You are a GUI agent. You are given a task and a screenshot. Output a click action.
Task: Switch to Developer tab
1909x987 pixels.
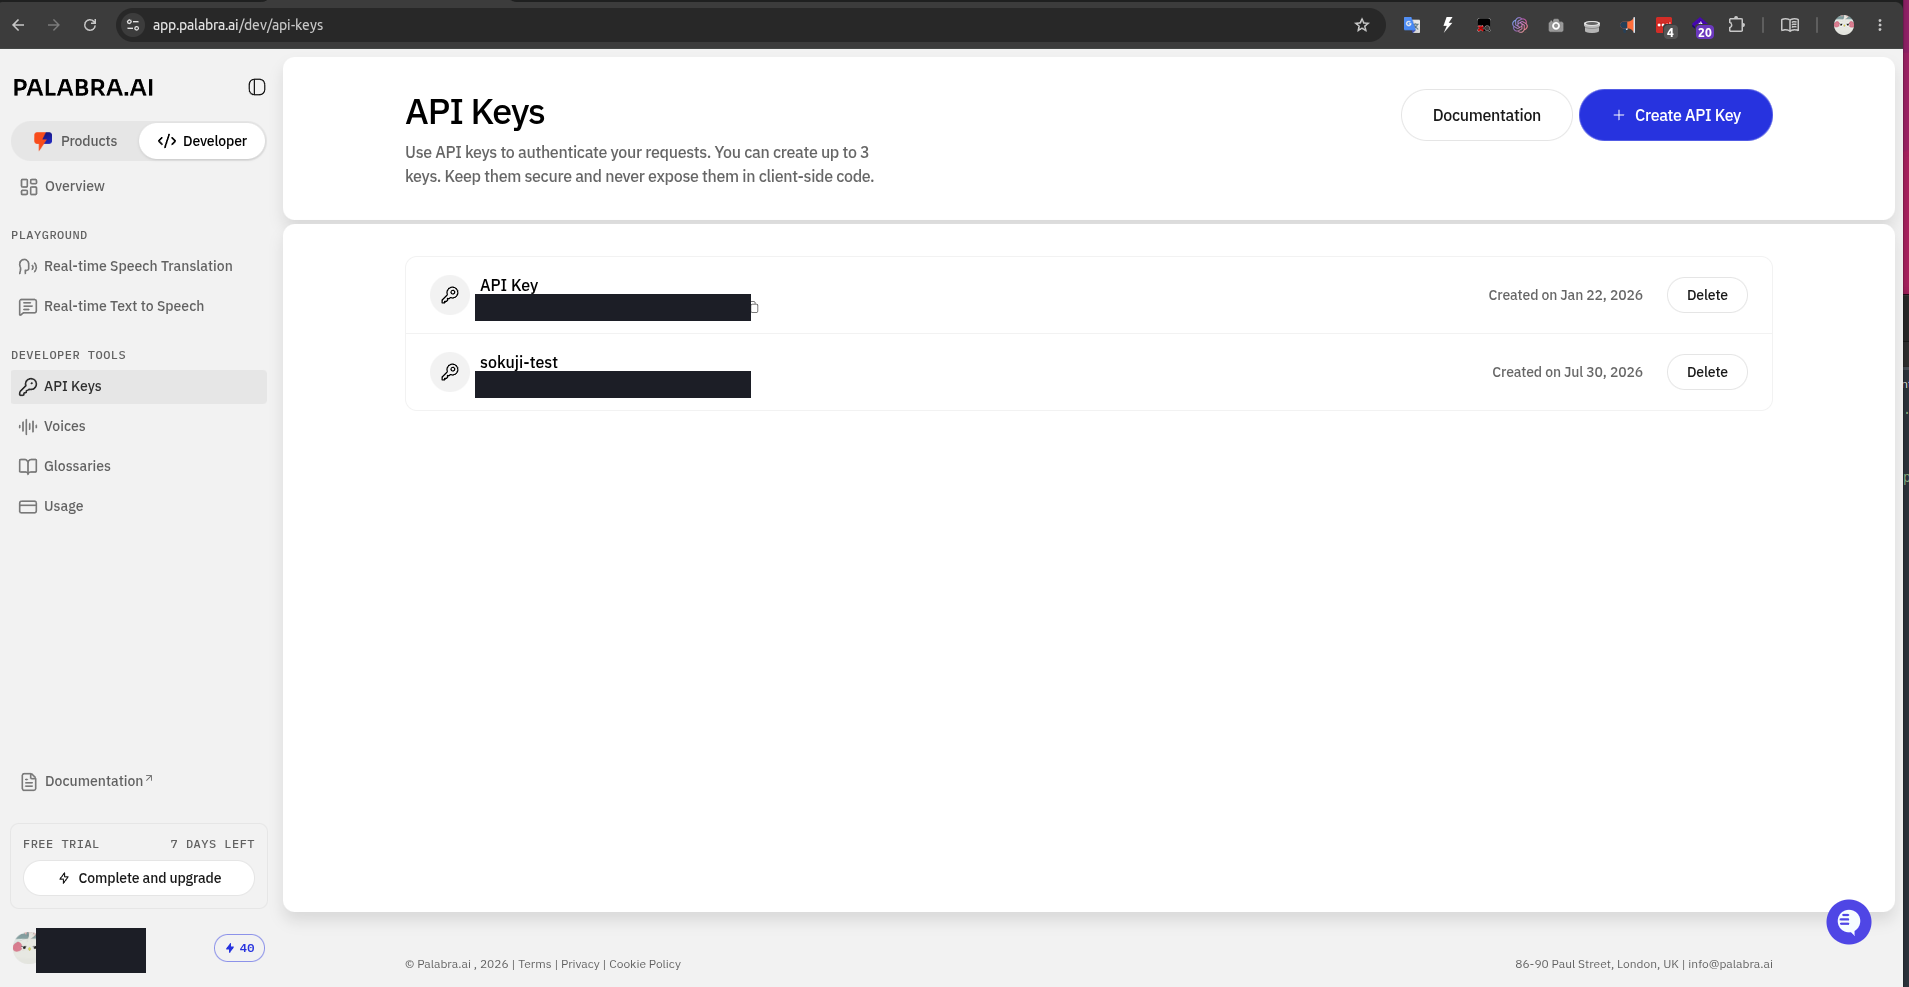(x=202, y=141)
